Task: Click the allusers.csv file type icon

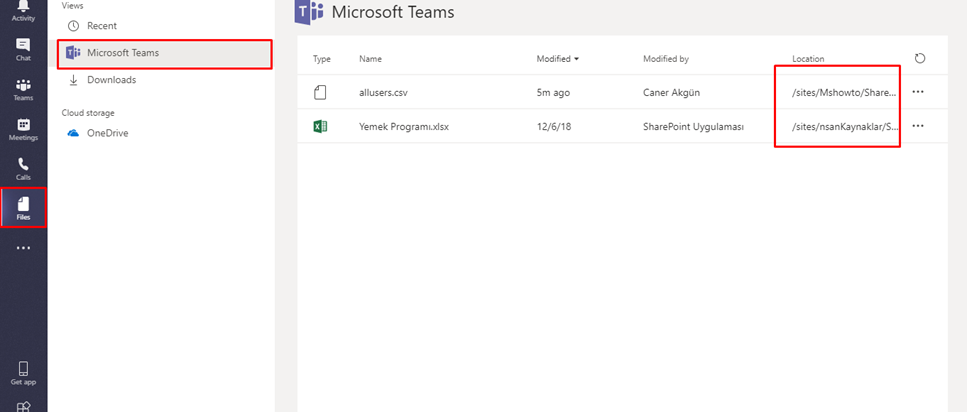Action: click(320, 93)
